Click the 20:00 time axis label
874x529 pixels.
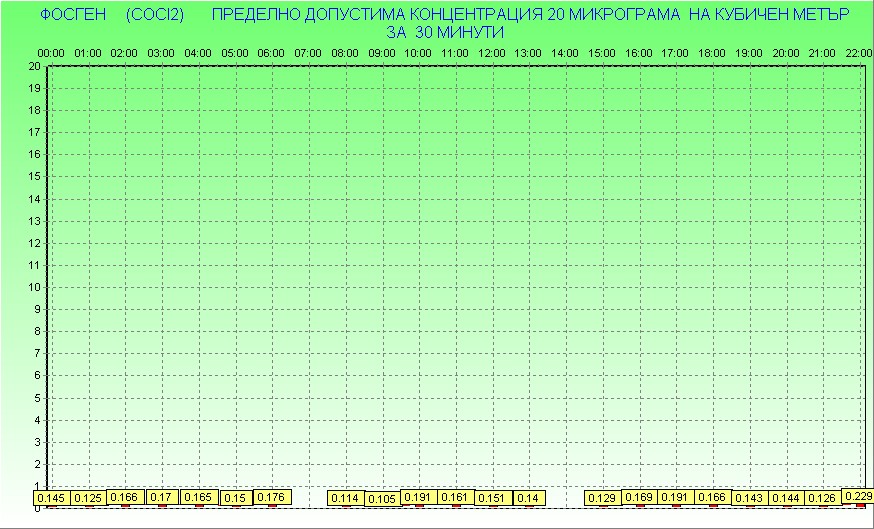click(x=786, y=54)
